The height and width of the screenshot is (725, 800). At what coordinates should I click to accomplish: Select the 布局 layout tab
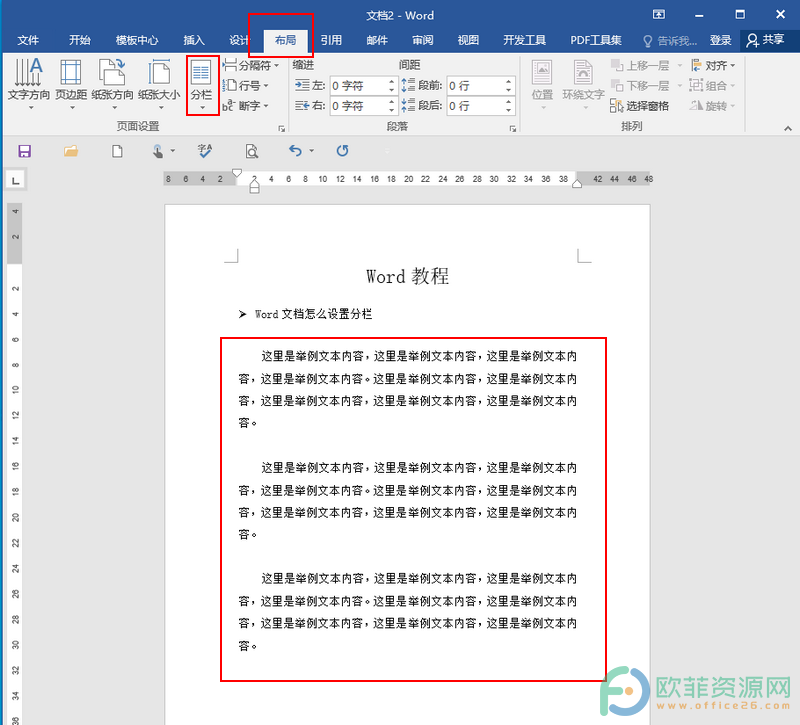point(285,40)
